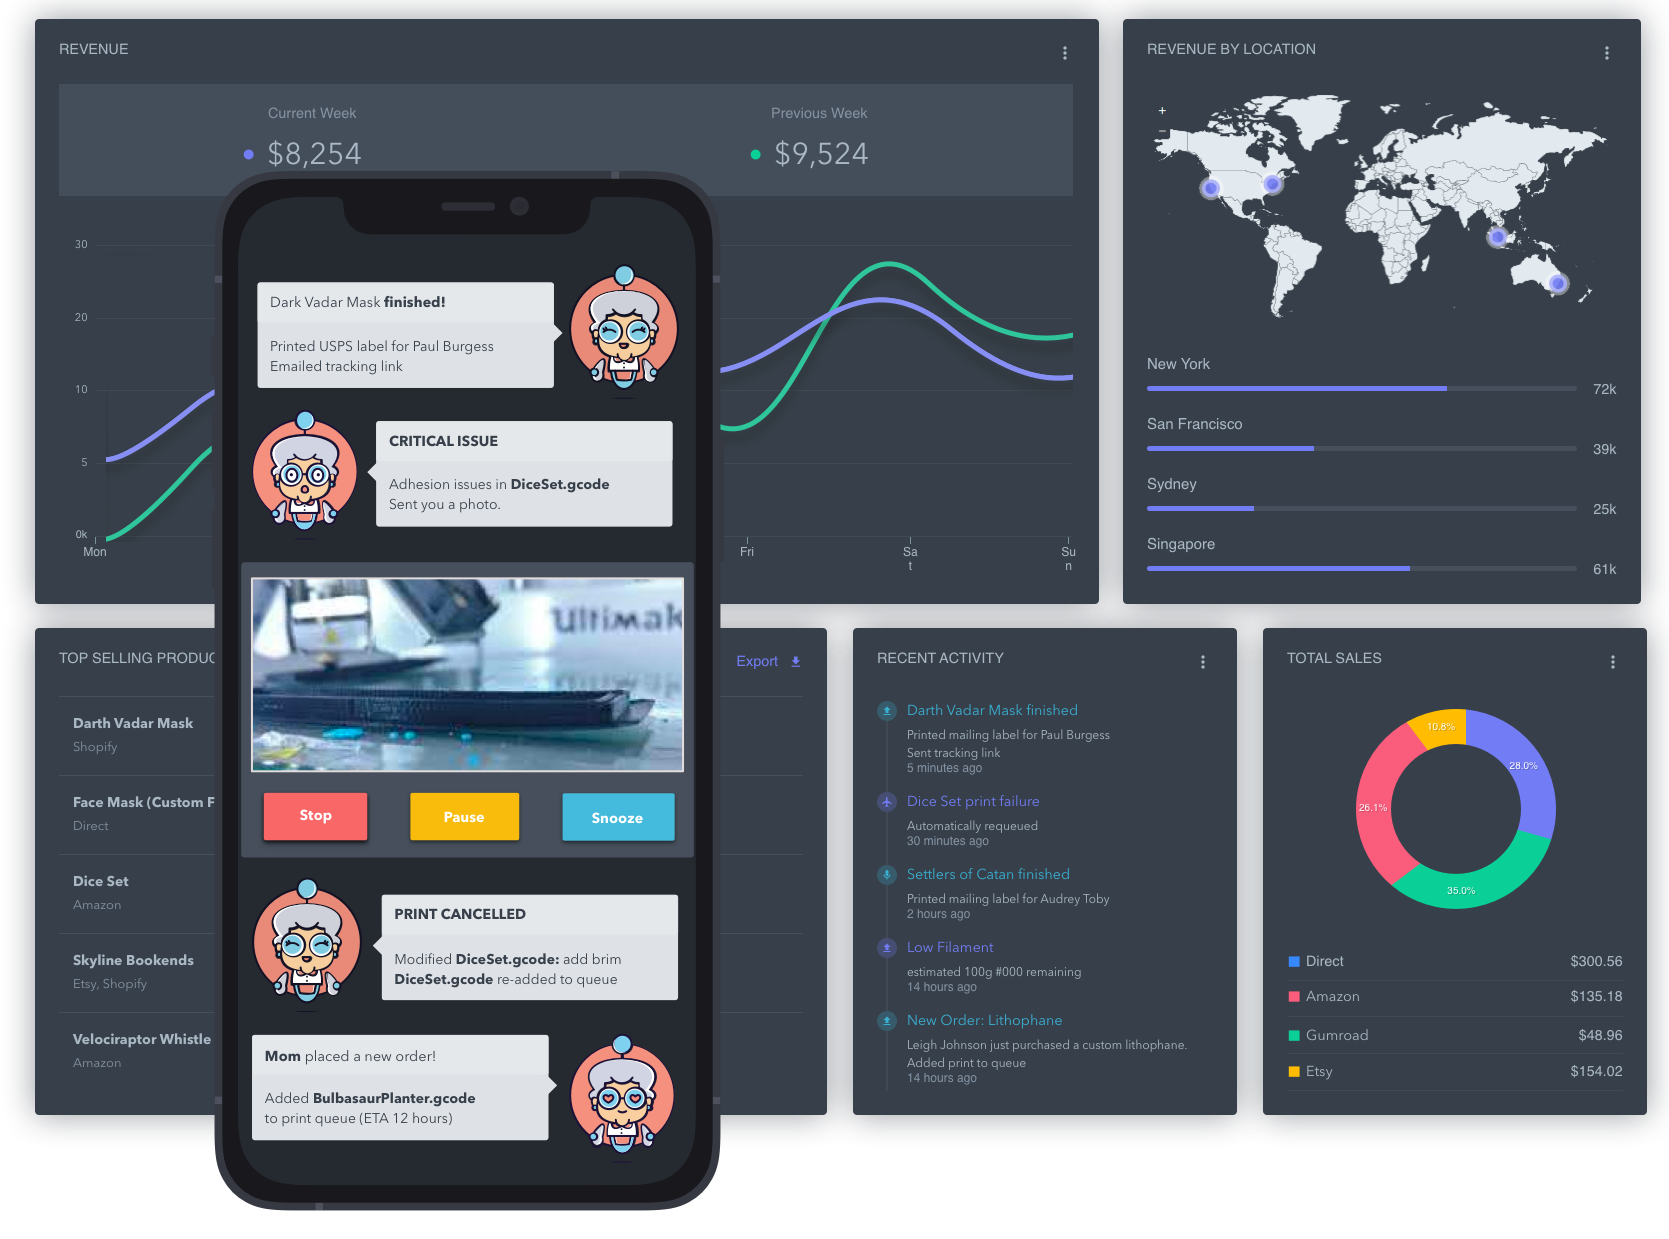Open the Recent Activity options menu
The image size is (1669, 1239).
(1202, 662)
